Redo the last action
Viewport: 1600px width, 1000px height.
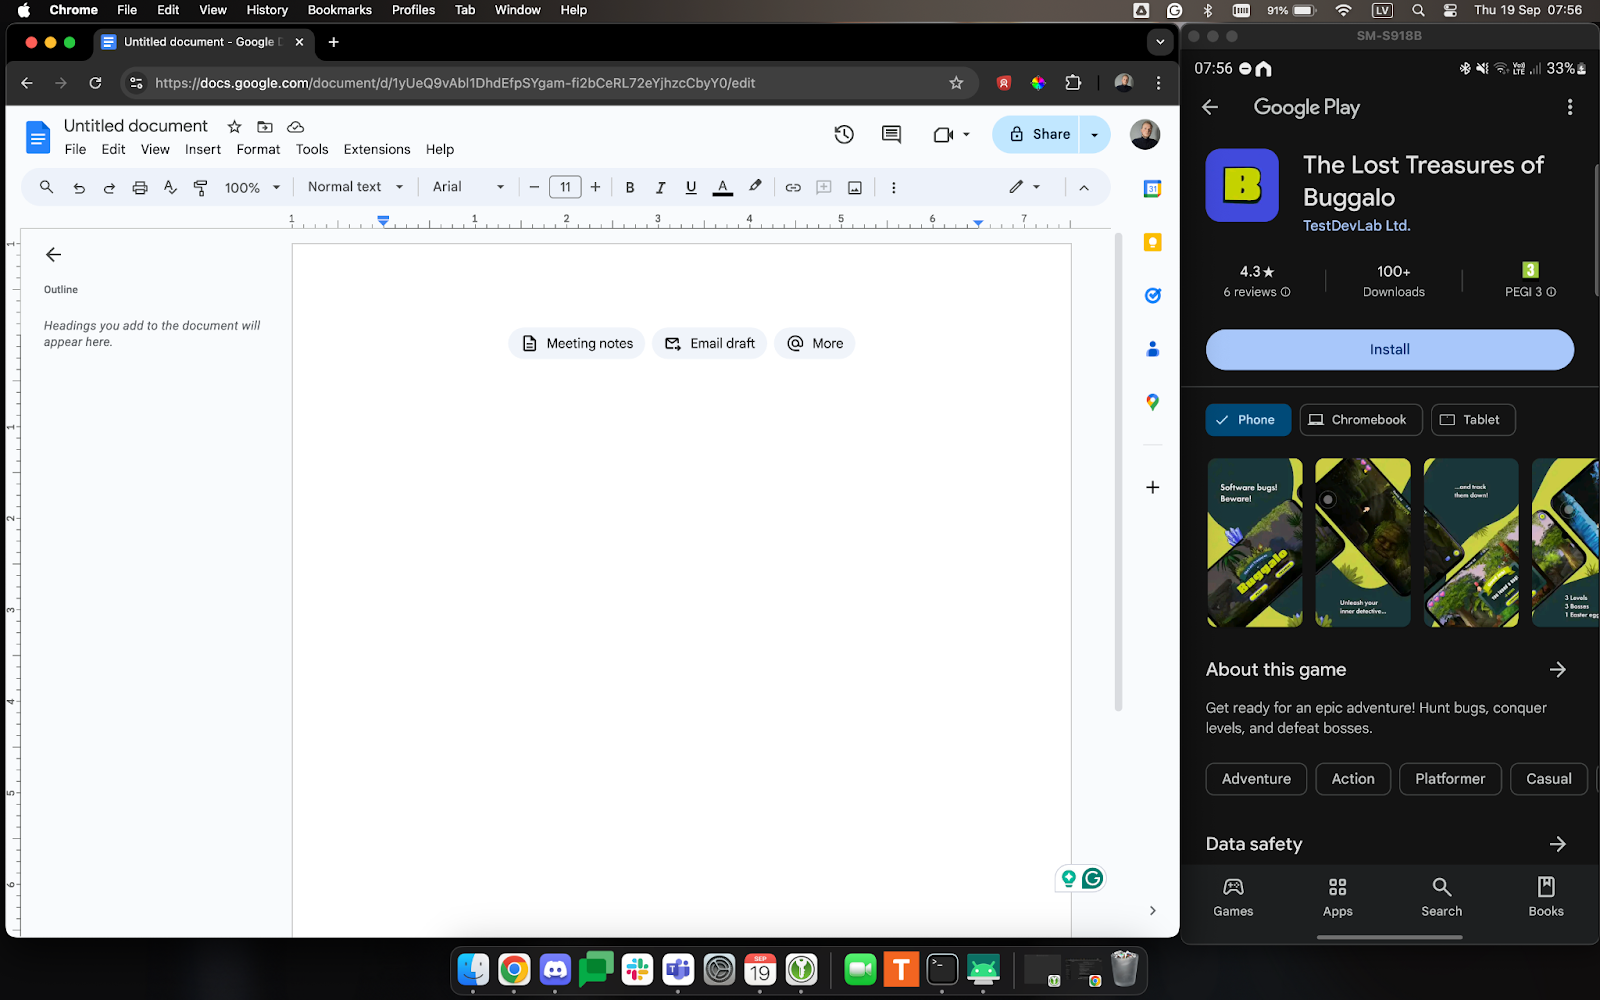pos(109,187)
